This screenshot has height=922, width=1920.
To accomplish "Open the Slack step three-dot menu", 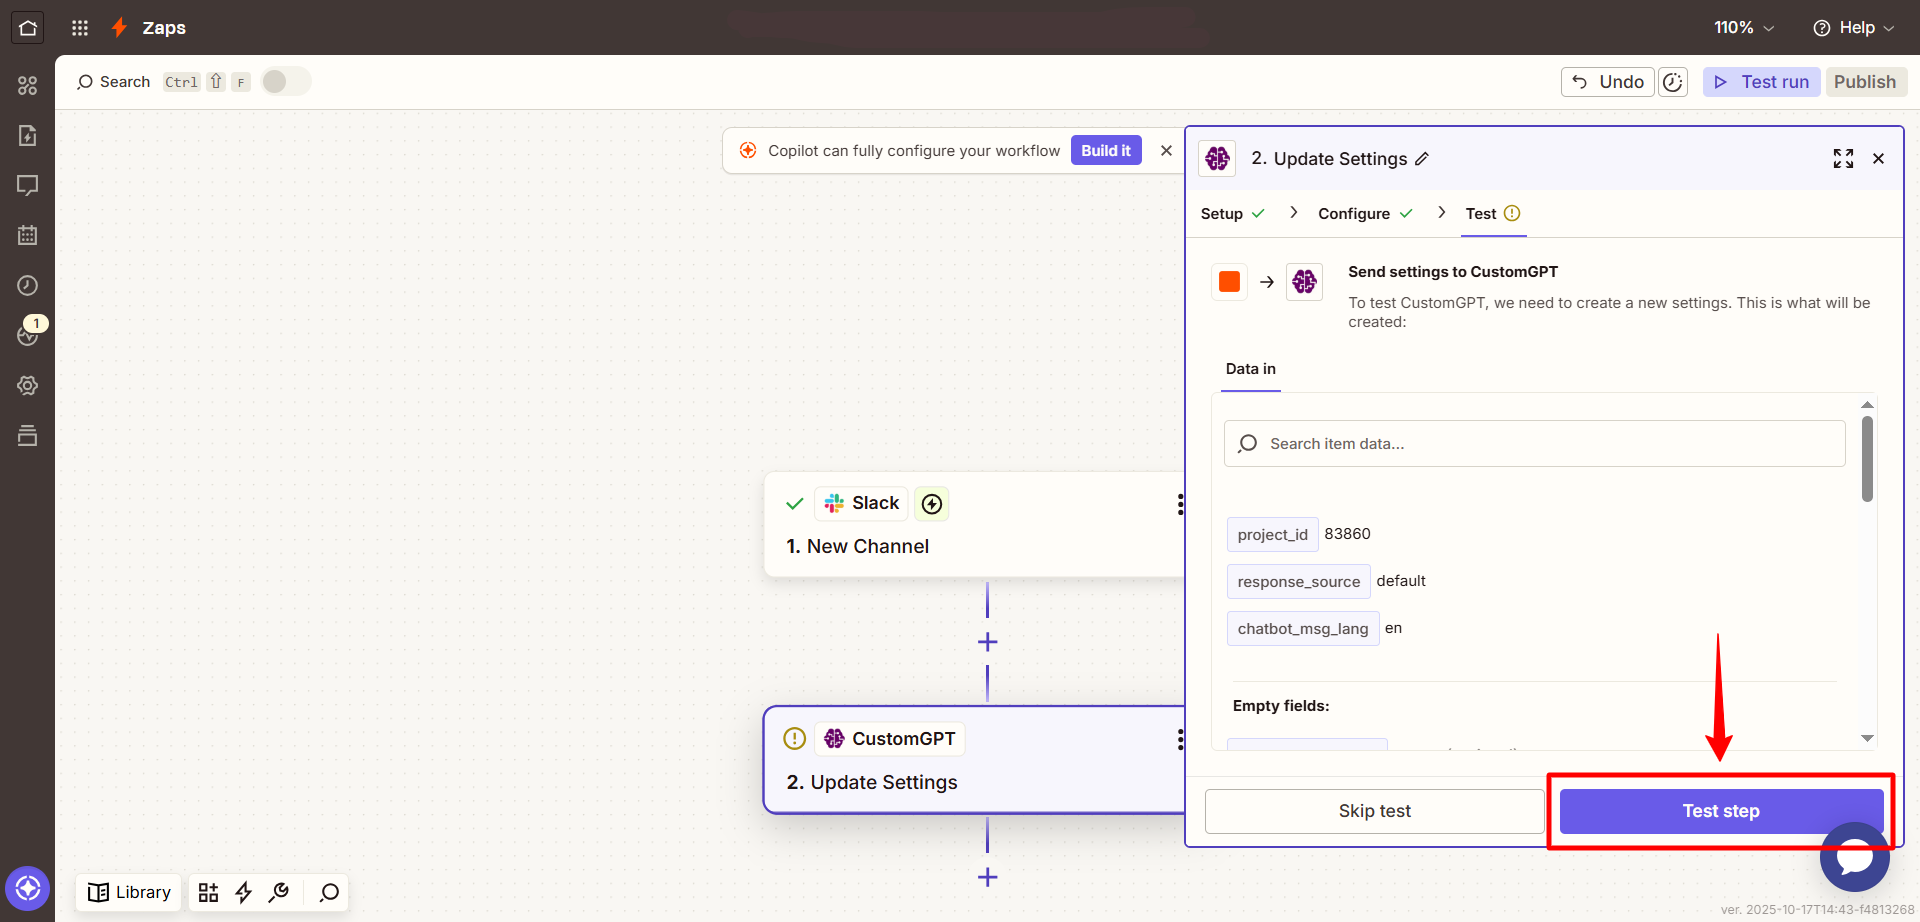I will [1180, 504].
